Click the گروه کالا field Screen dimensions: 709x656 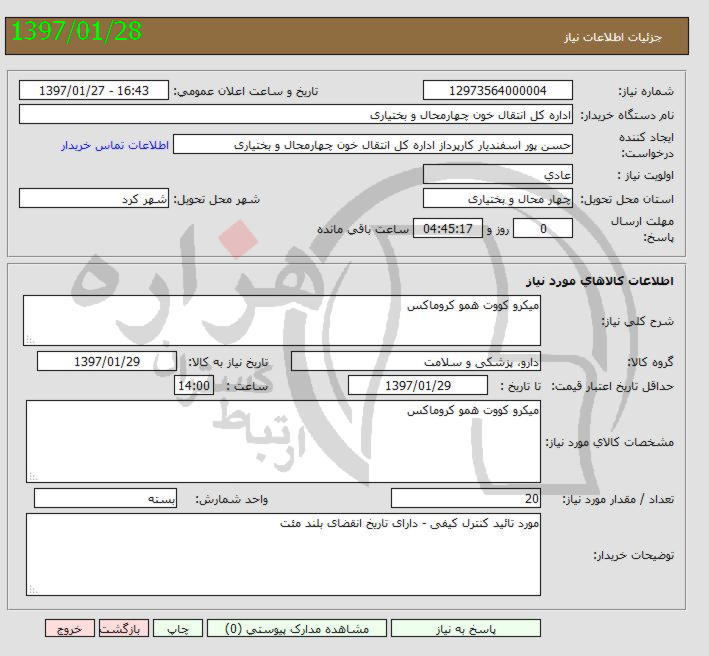click(416, 362)
